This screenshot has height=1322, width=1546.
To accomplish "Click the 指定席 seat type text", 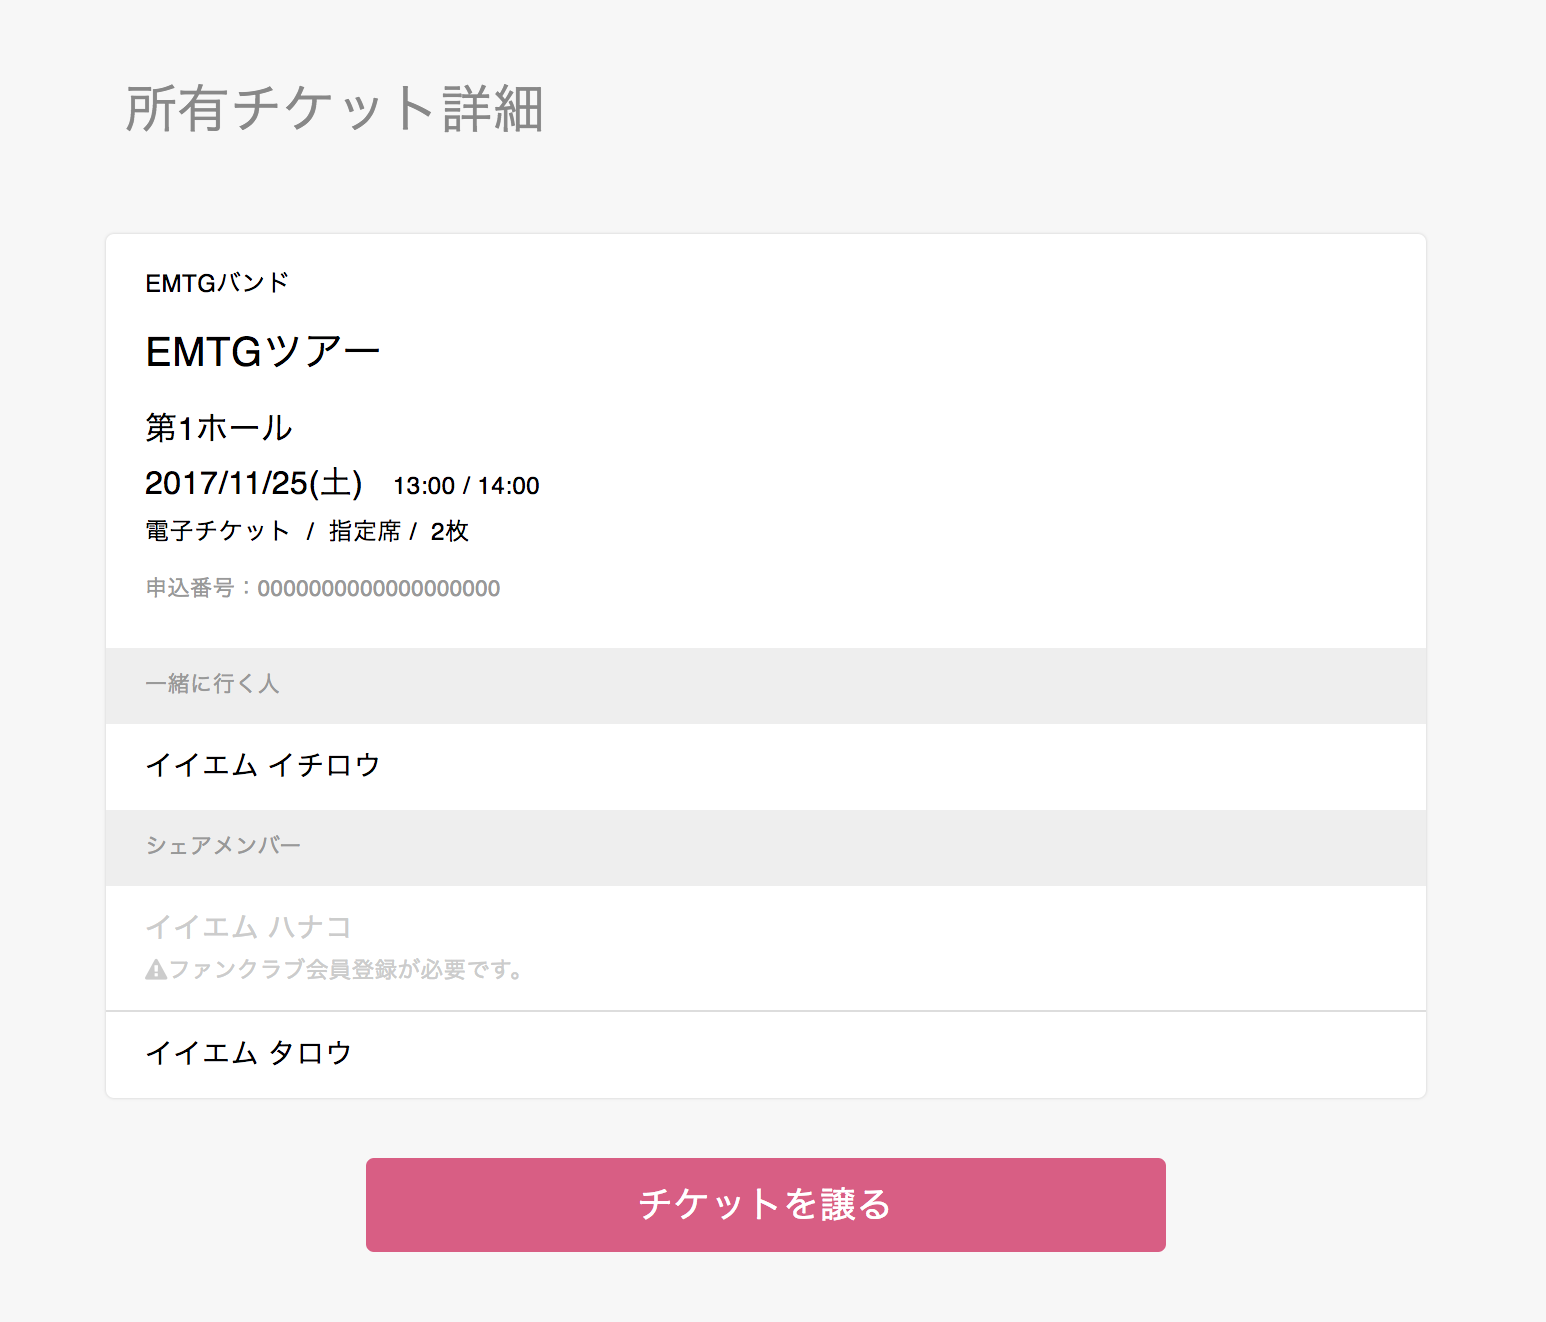I will point(364,531).
